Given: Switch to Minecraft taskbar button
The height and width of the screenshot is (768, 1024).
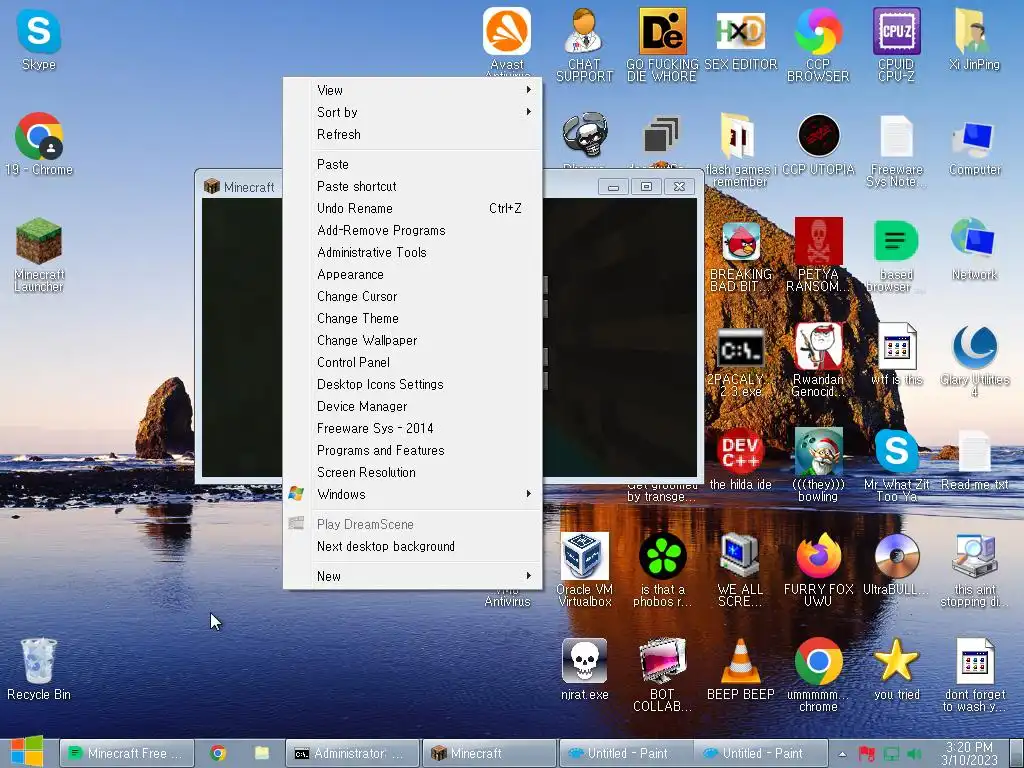Looking at the screenshot, I should pyautogui.click(x=488, y=754).
